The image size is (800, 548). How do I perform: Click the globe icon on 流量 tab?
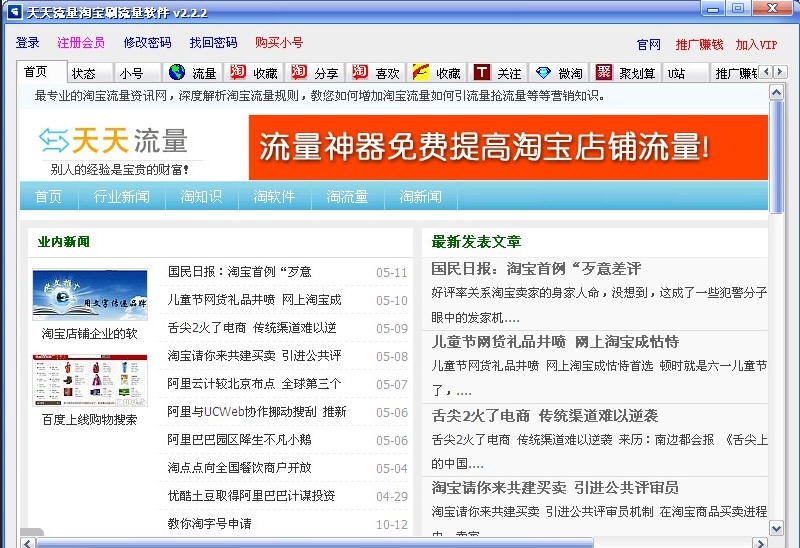(177, 72)
